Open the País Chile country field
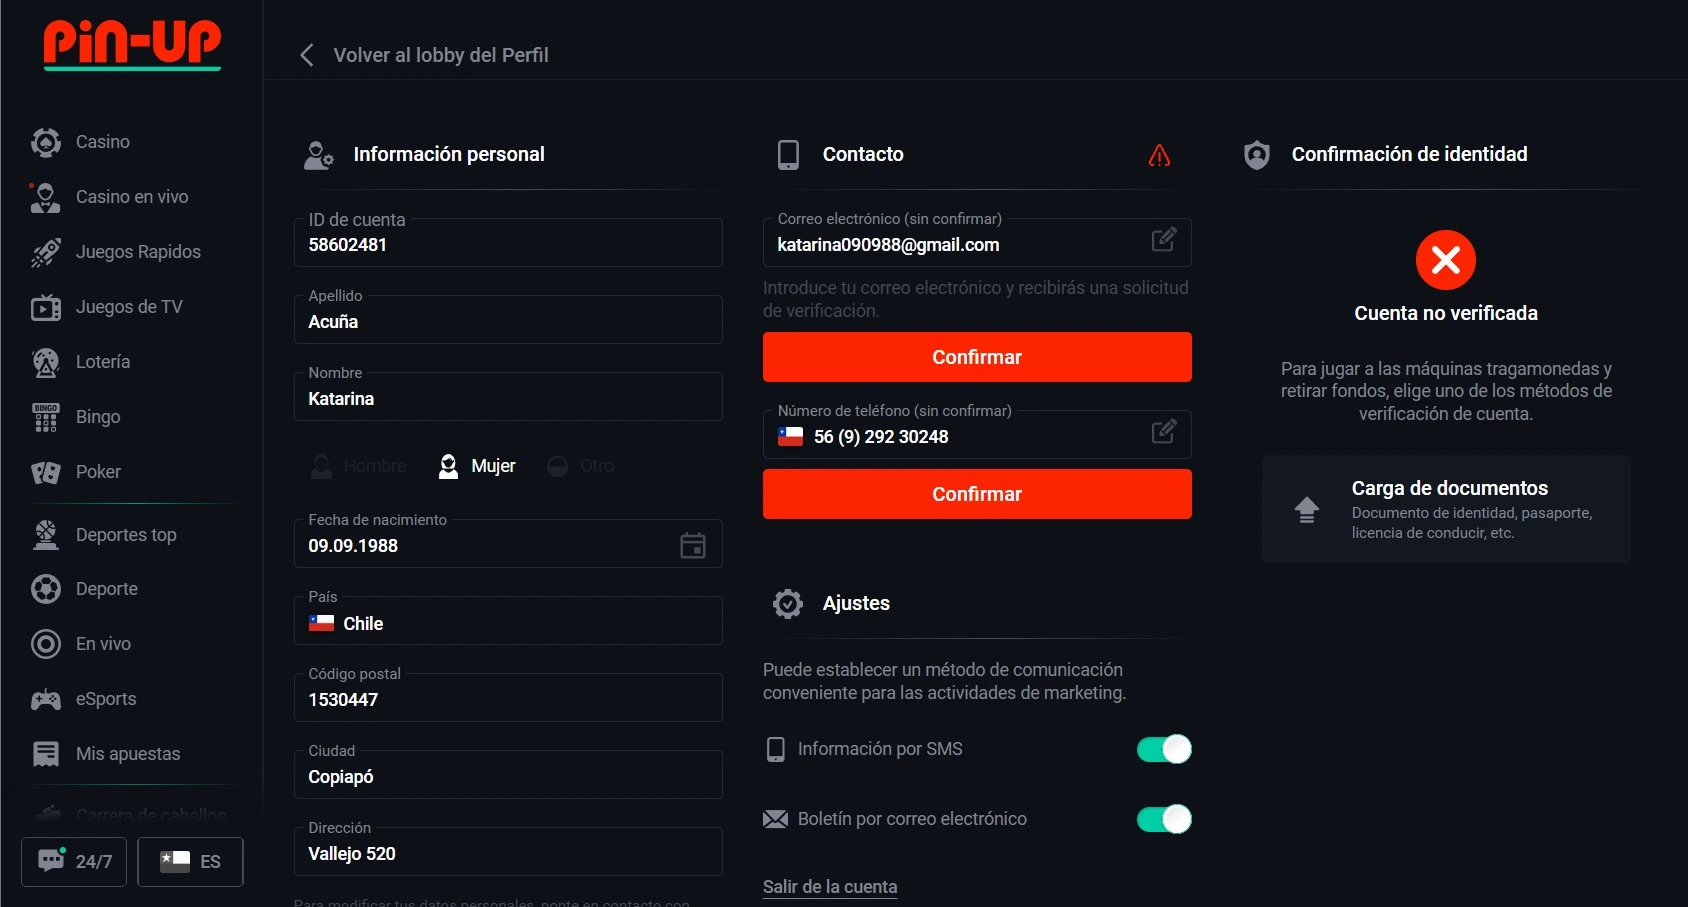Screen dimensions: 1688x907 coord(508,623)
